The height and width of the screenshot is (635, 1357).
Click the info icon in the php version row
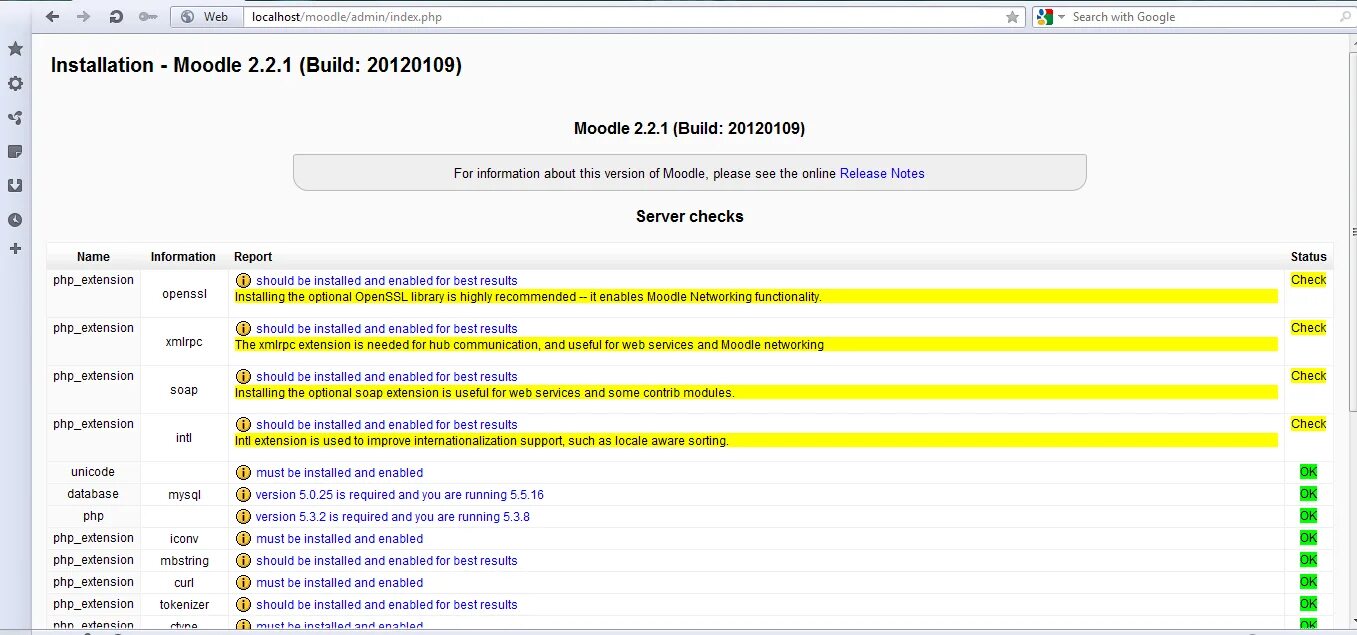243,517
